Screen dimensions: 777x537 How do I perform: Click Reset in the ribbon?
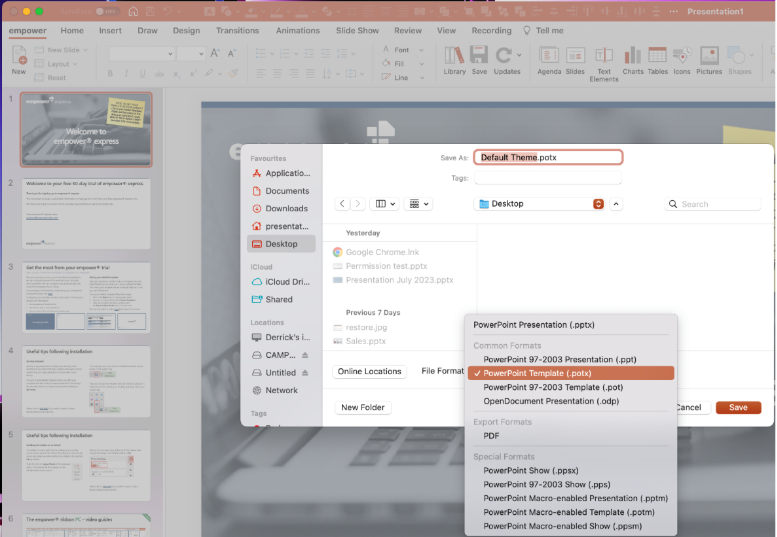[x=50, y=78]
